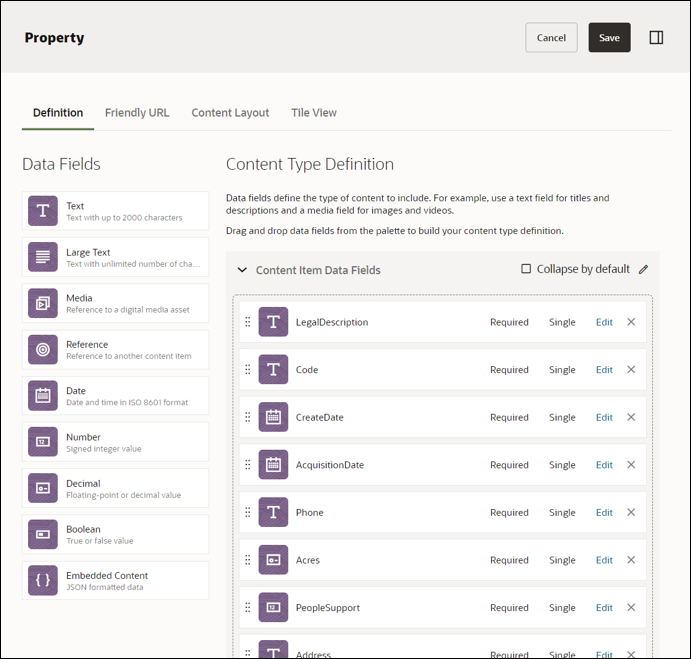Click the pencil edit icon beside Collapse by default
This screenshot has height=659, width=691.
[x=643, y=269]
